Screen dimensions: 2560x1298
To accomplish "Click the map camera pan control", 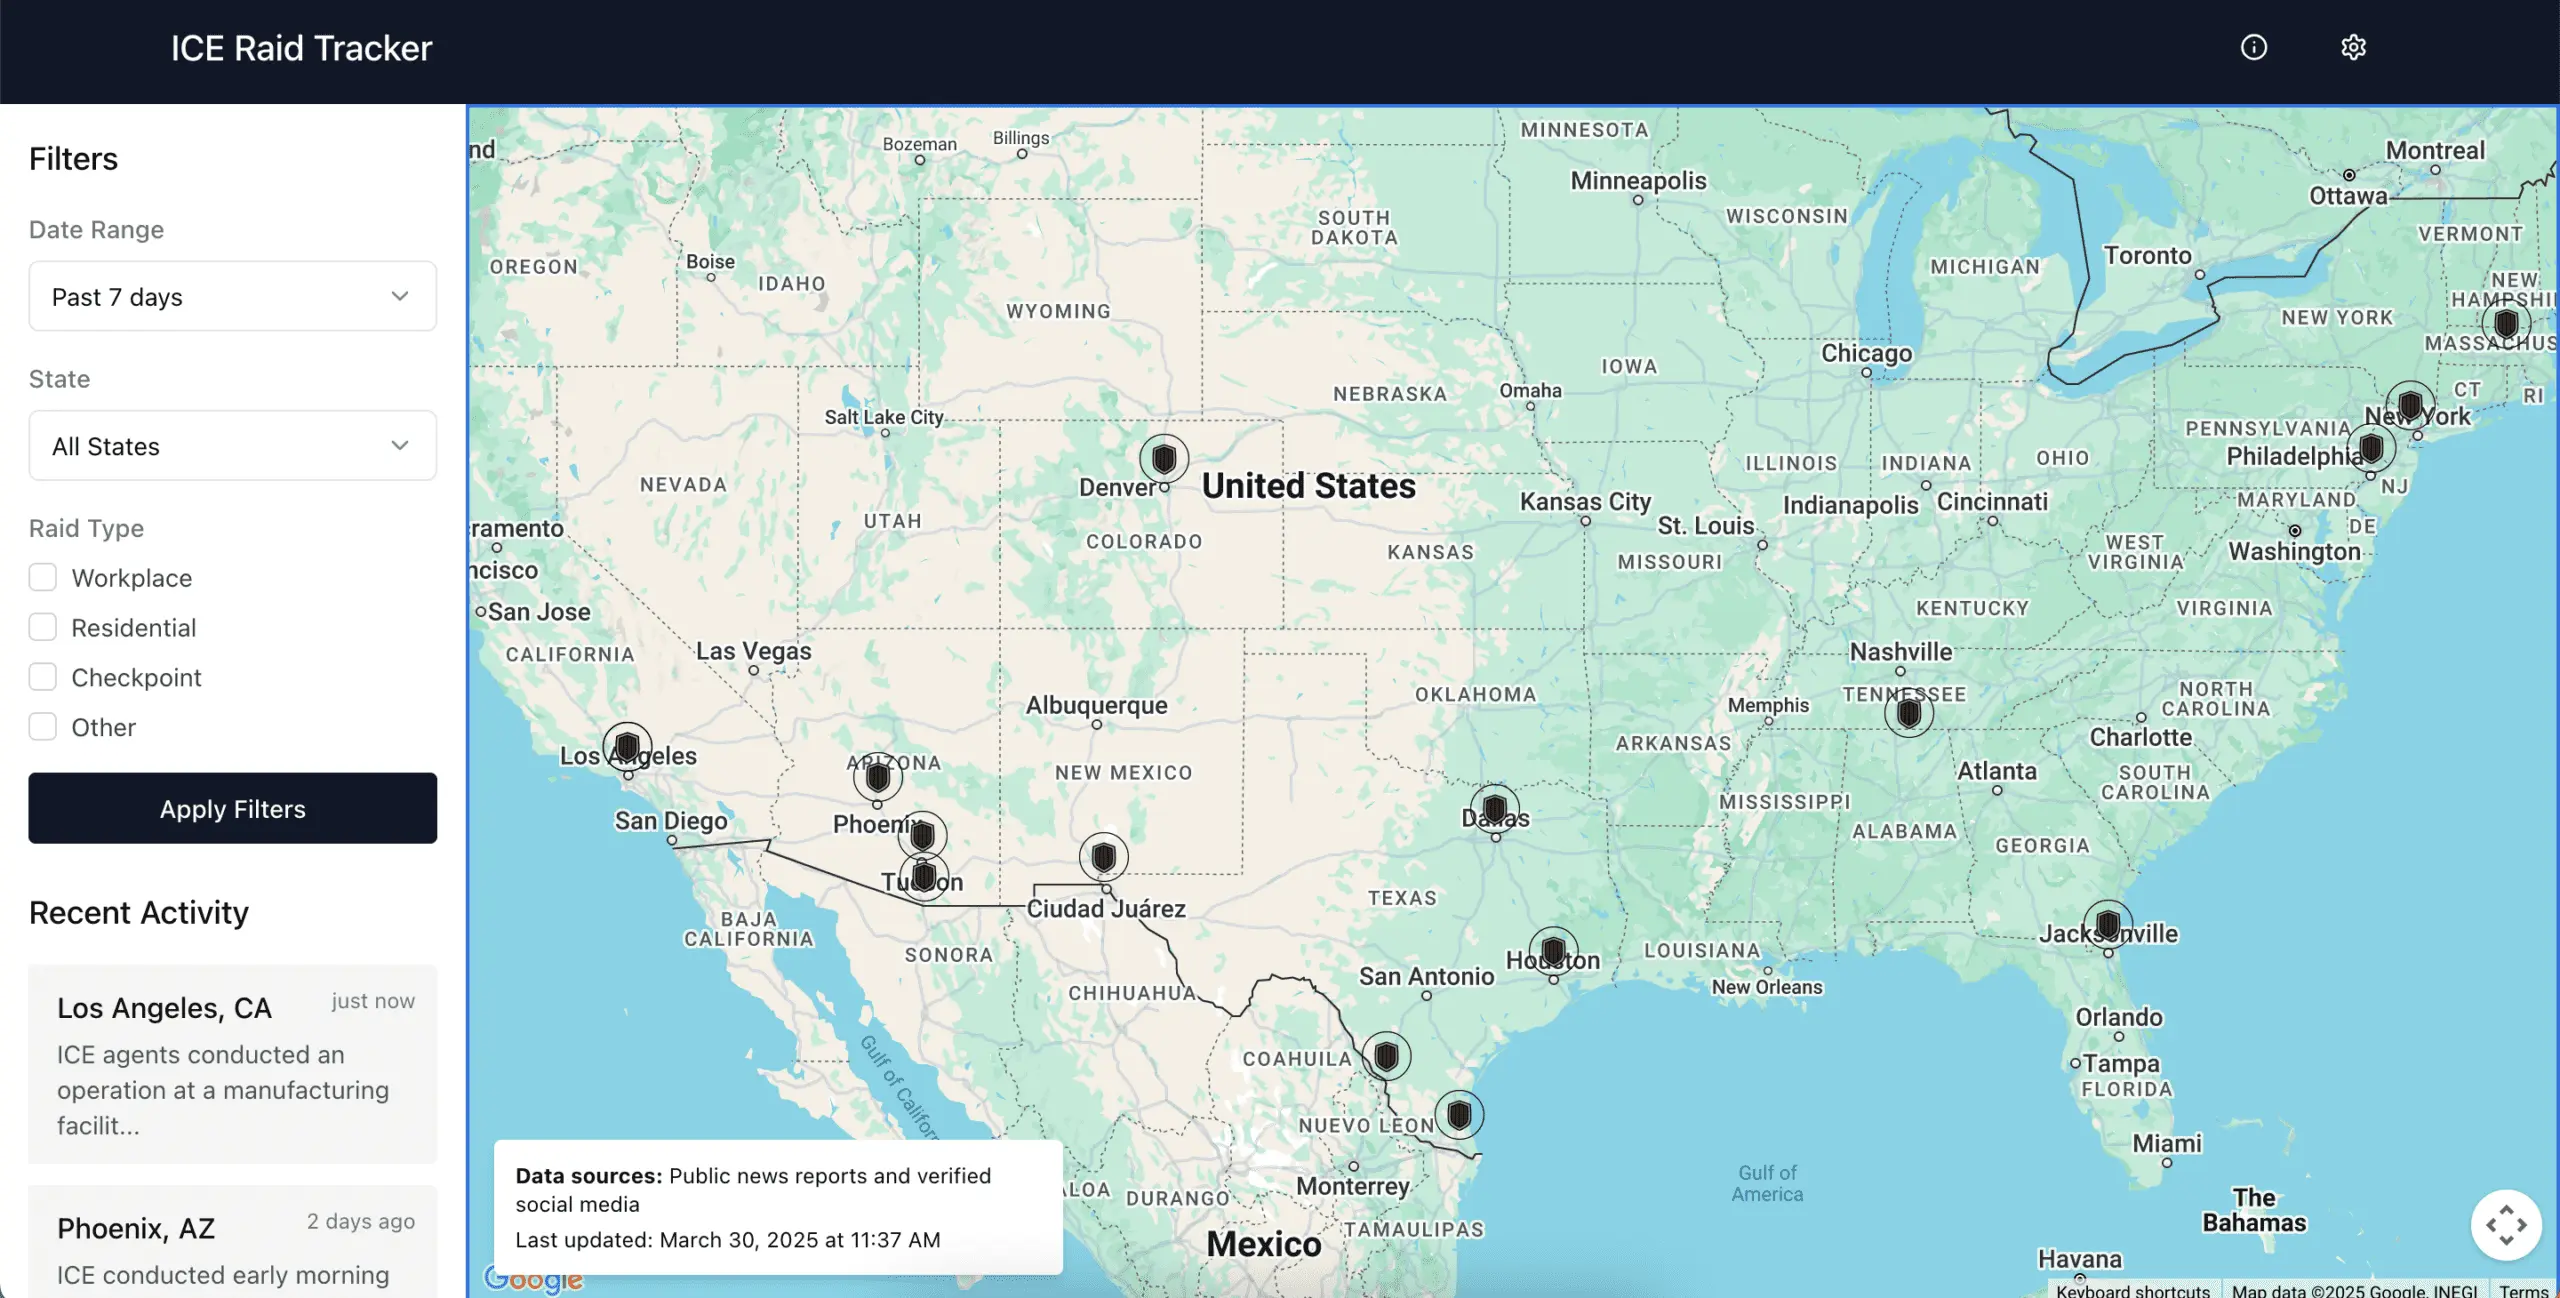I will click(2506, 1225).
